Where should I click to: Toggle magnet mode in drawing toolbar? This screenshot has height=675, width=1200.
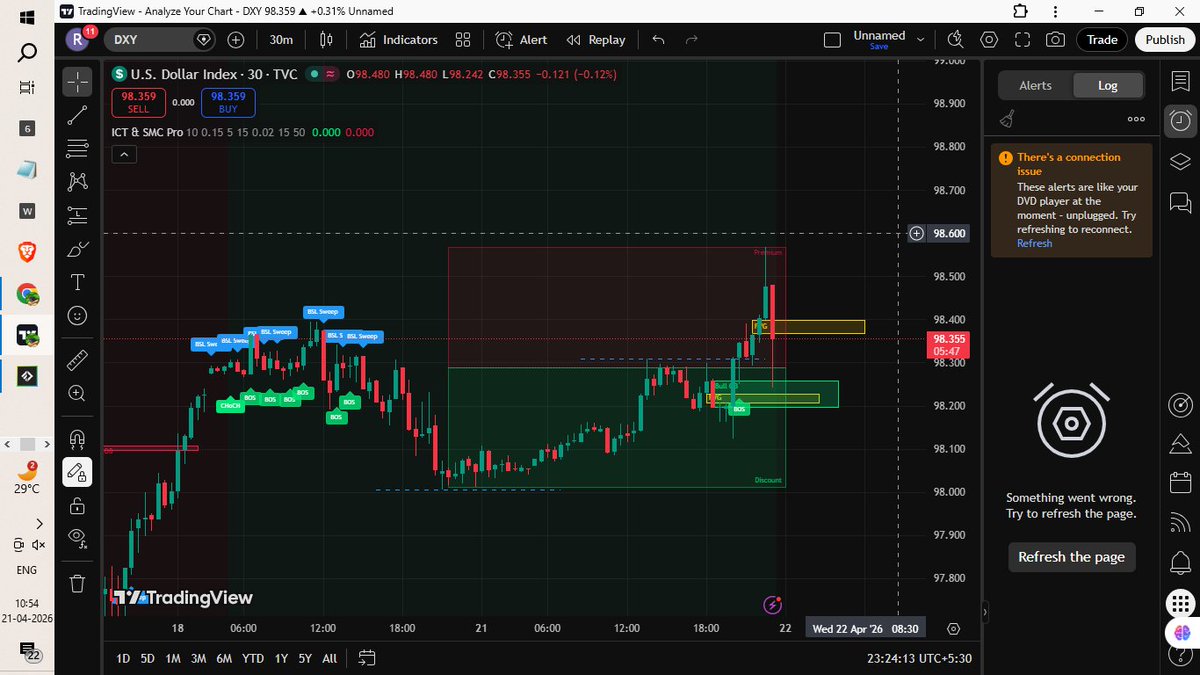point(78,438)
